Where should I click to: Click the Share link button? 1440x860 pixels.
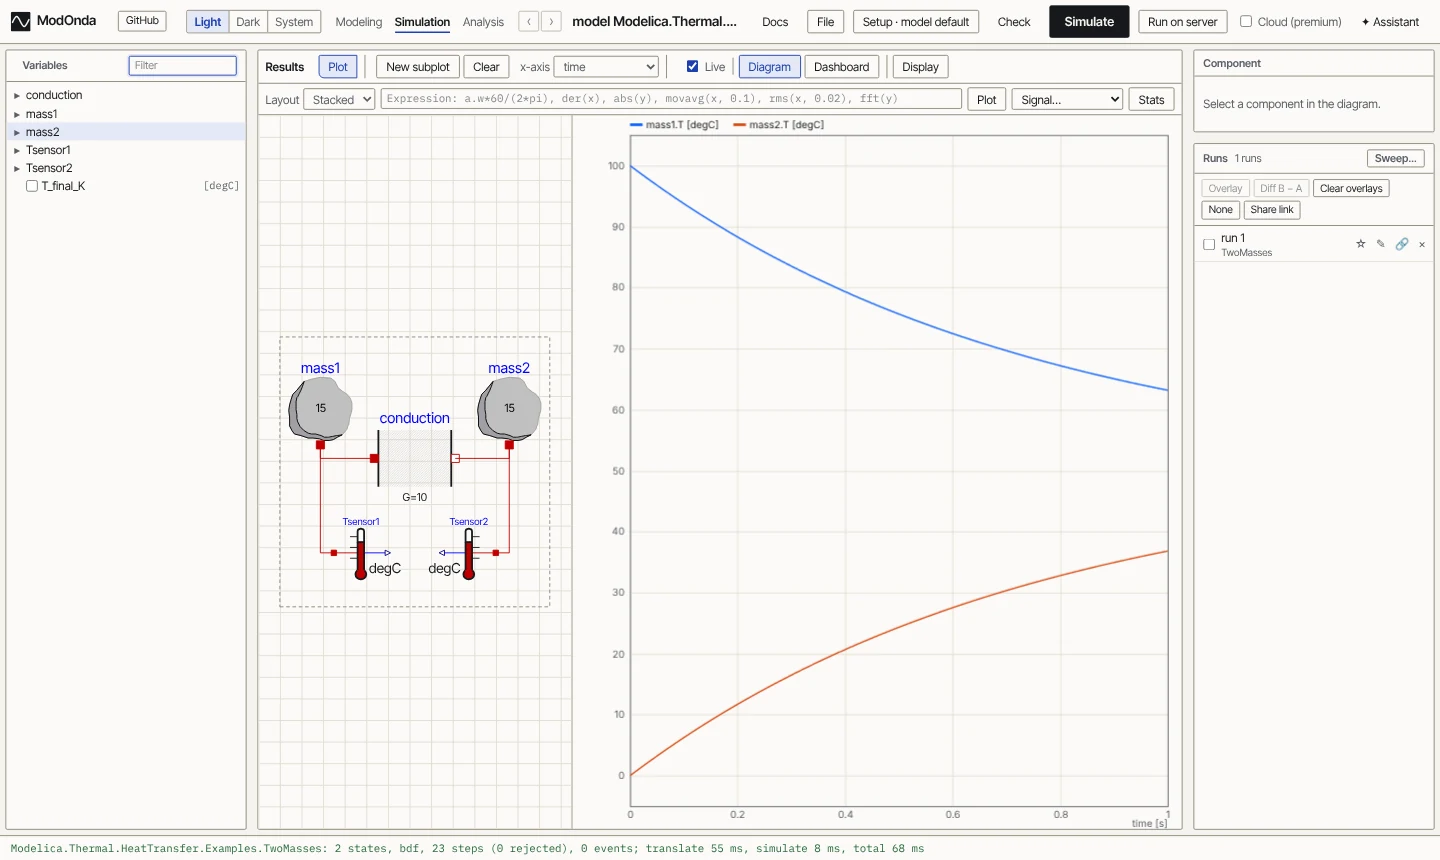click(1272, 210)
